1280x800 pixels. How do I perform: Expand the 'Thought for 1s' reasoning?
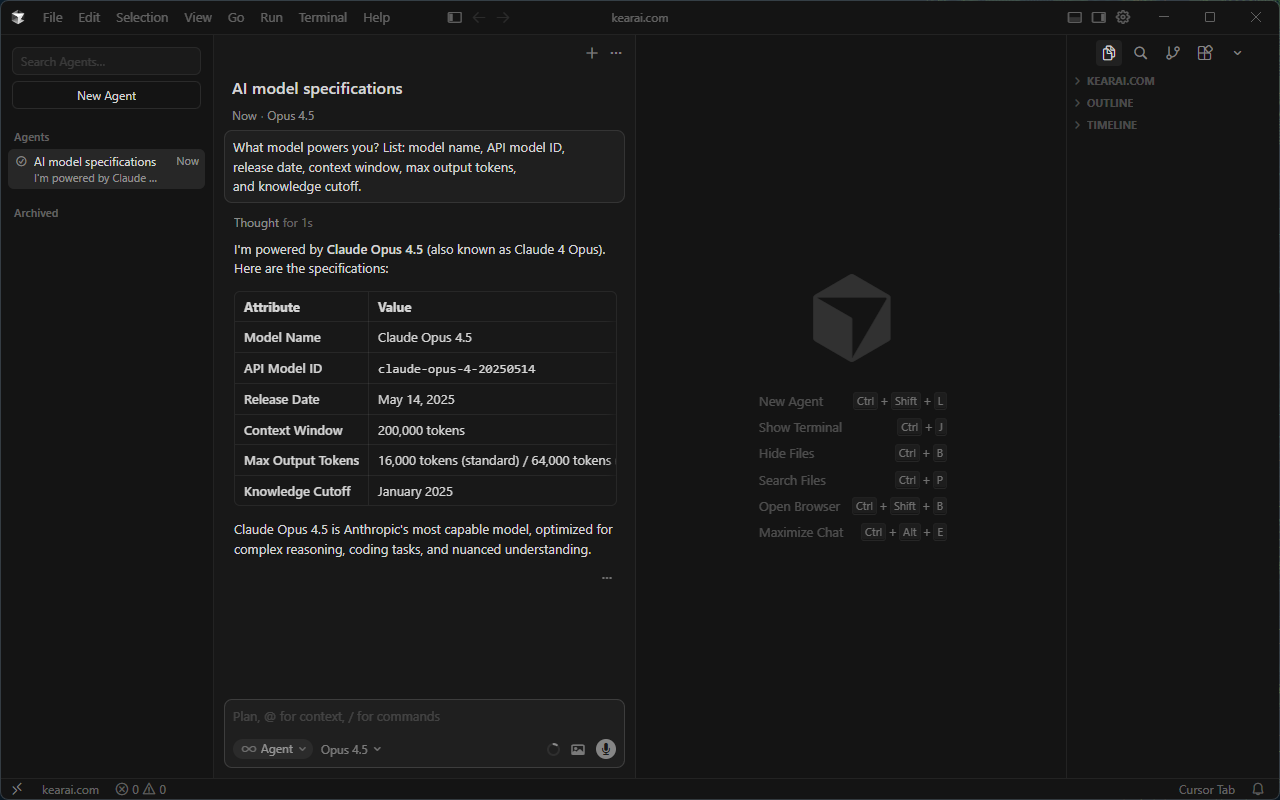click(273, 223)
